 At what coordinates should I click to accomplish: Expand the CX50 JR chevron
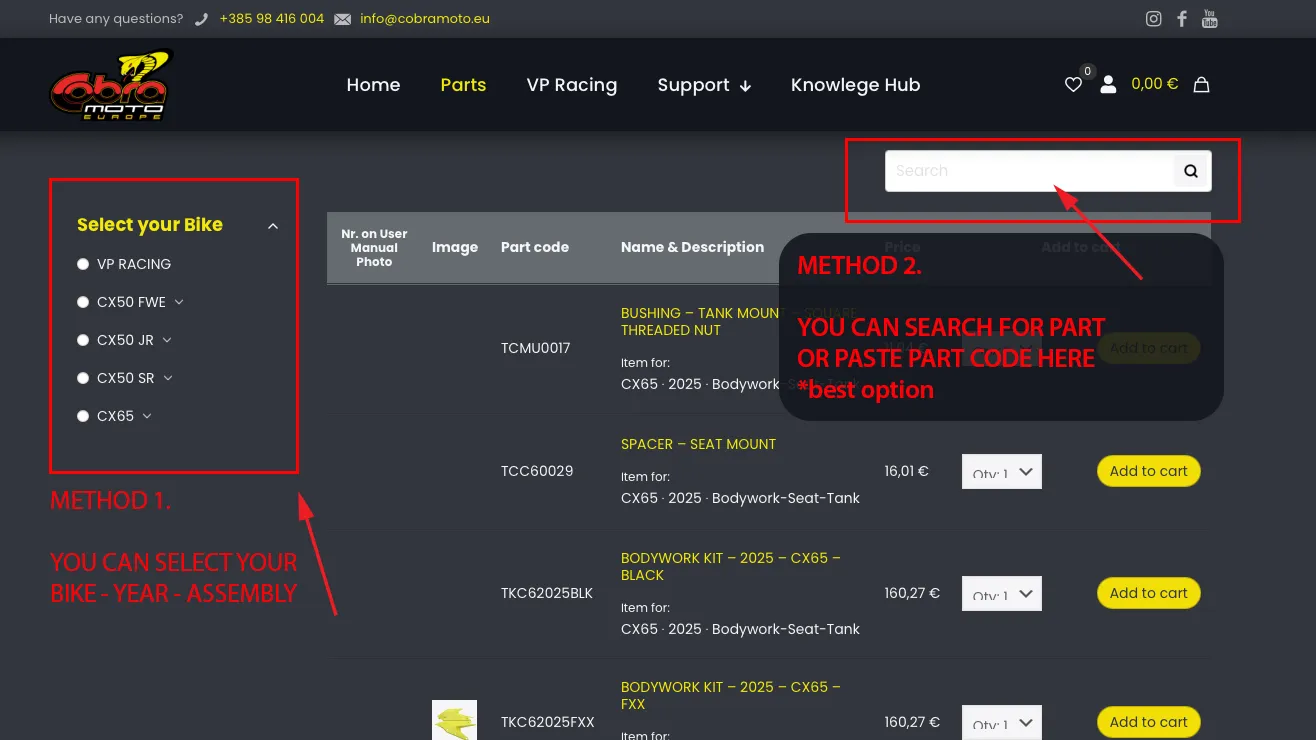(x=167, y=340)
